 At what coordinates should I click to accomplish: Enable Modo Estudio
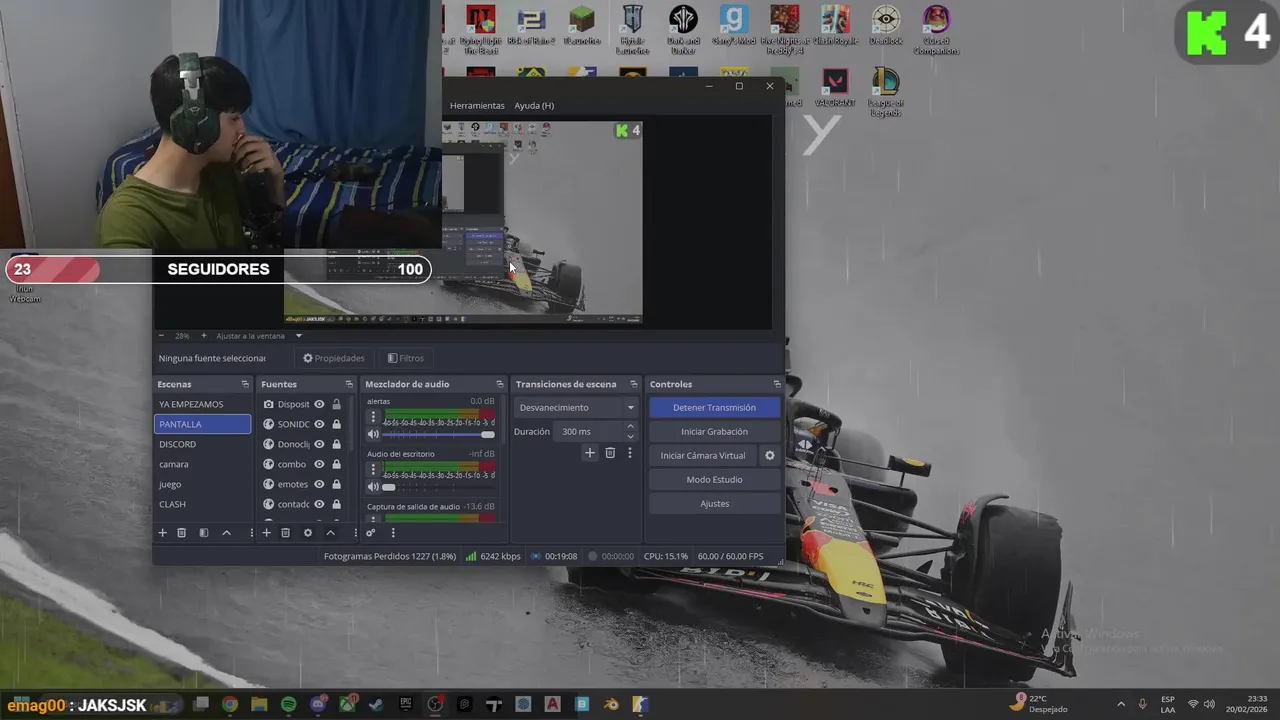coord(714,480)
